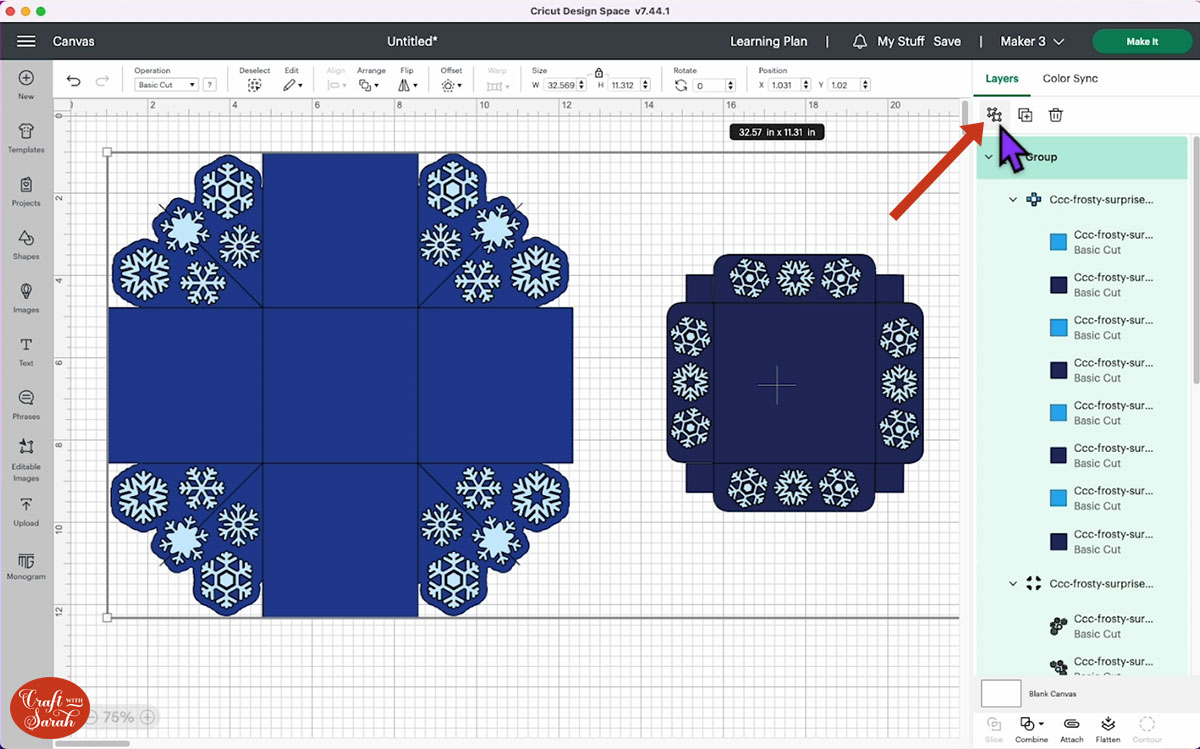The height and width of the screenshot is (749, 1200).
Task: Open the Monogram tool
Action: [x=26, y=566]
